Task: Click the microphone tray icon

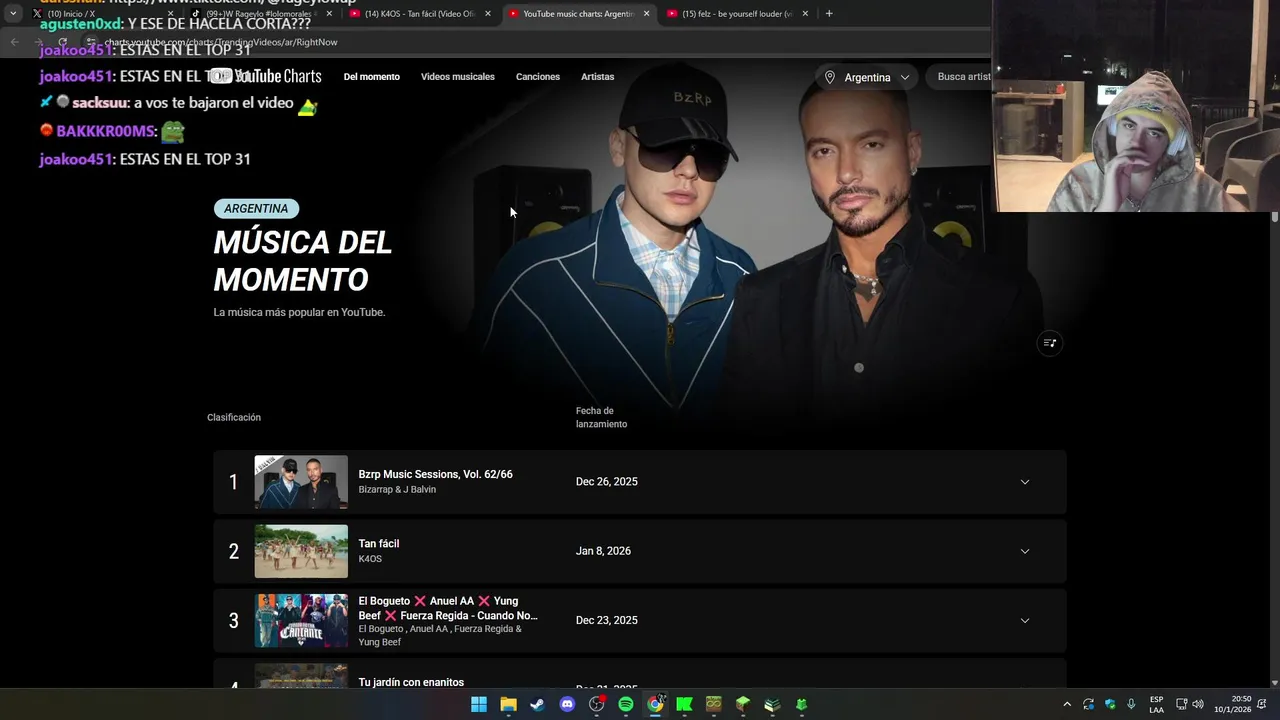Action: point(1131,704)
